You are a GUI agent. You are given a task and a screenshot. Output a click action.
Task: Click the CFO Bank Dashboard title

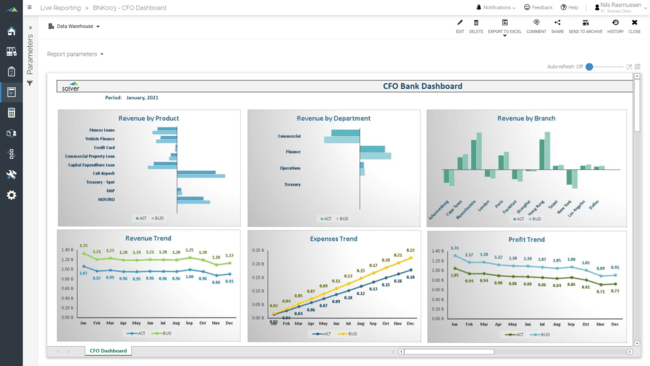click(422, 86)
